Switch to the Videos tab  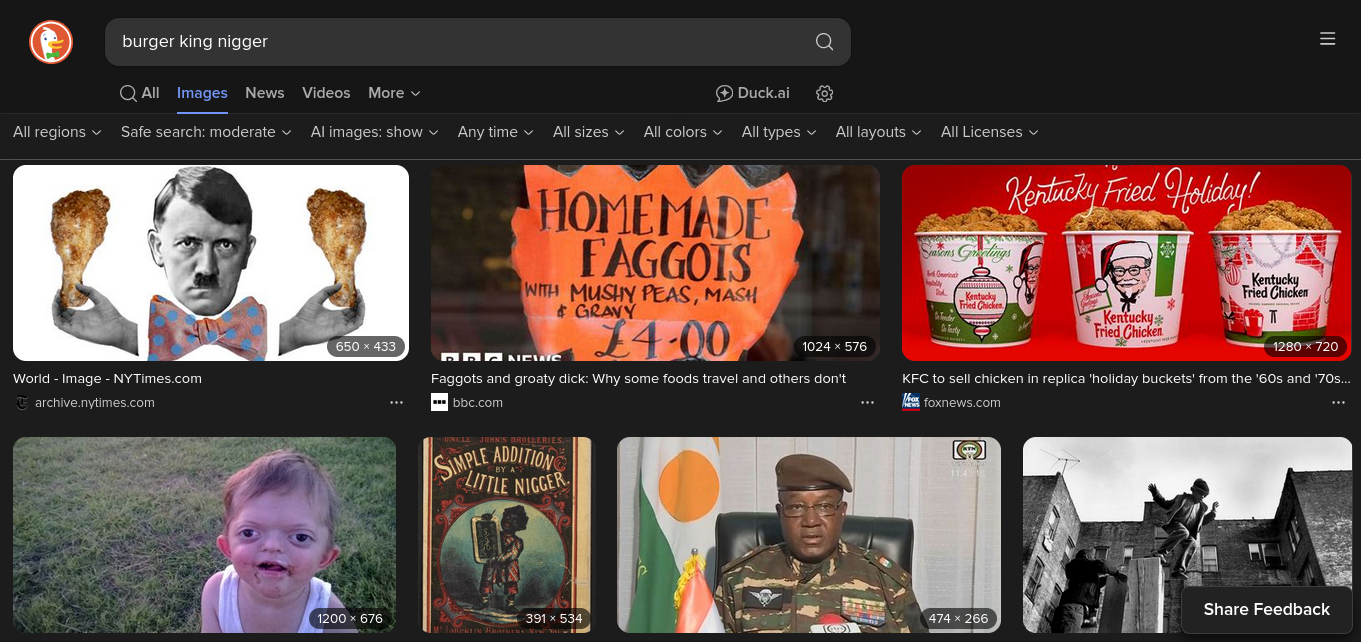[326, 93]
